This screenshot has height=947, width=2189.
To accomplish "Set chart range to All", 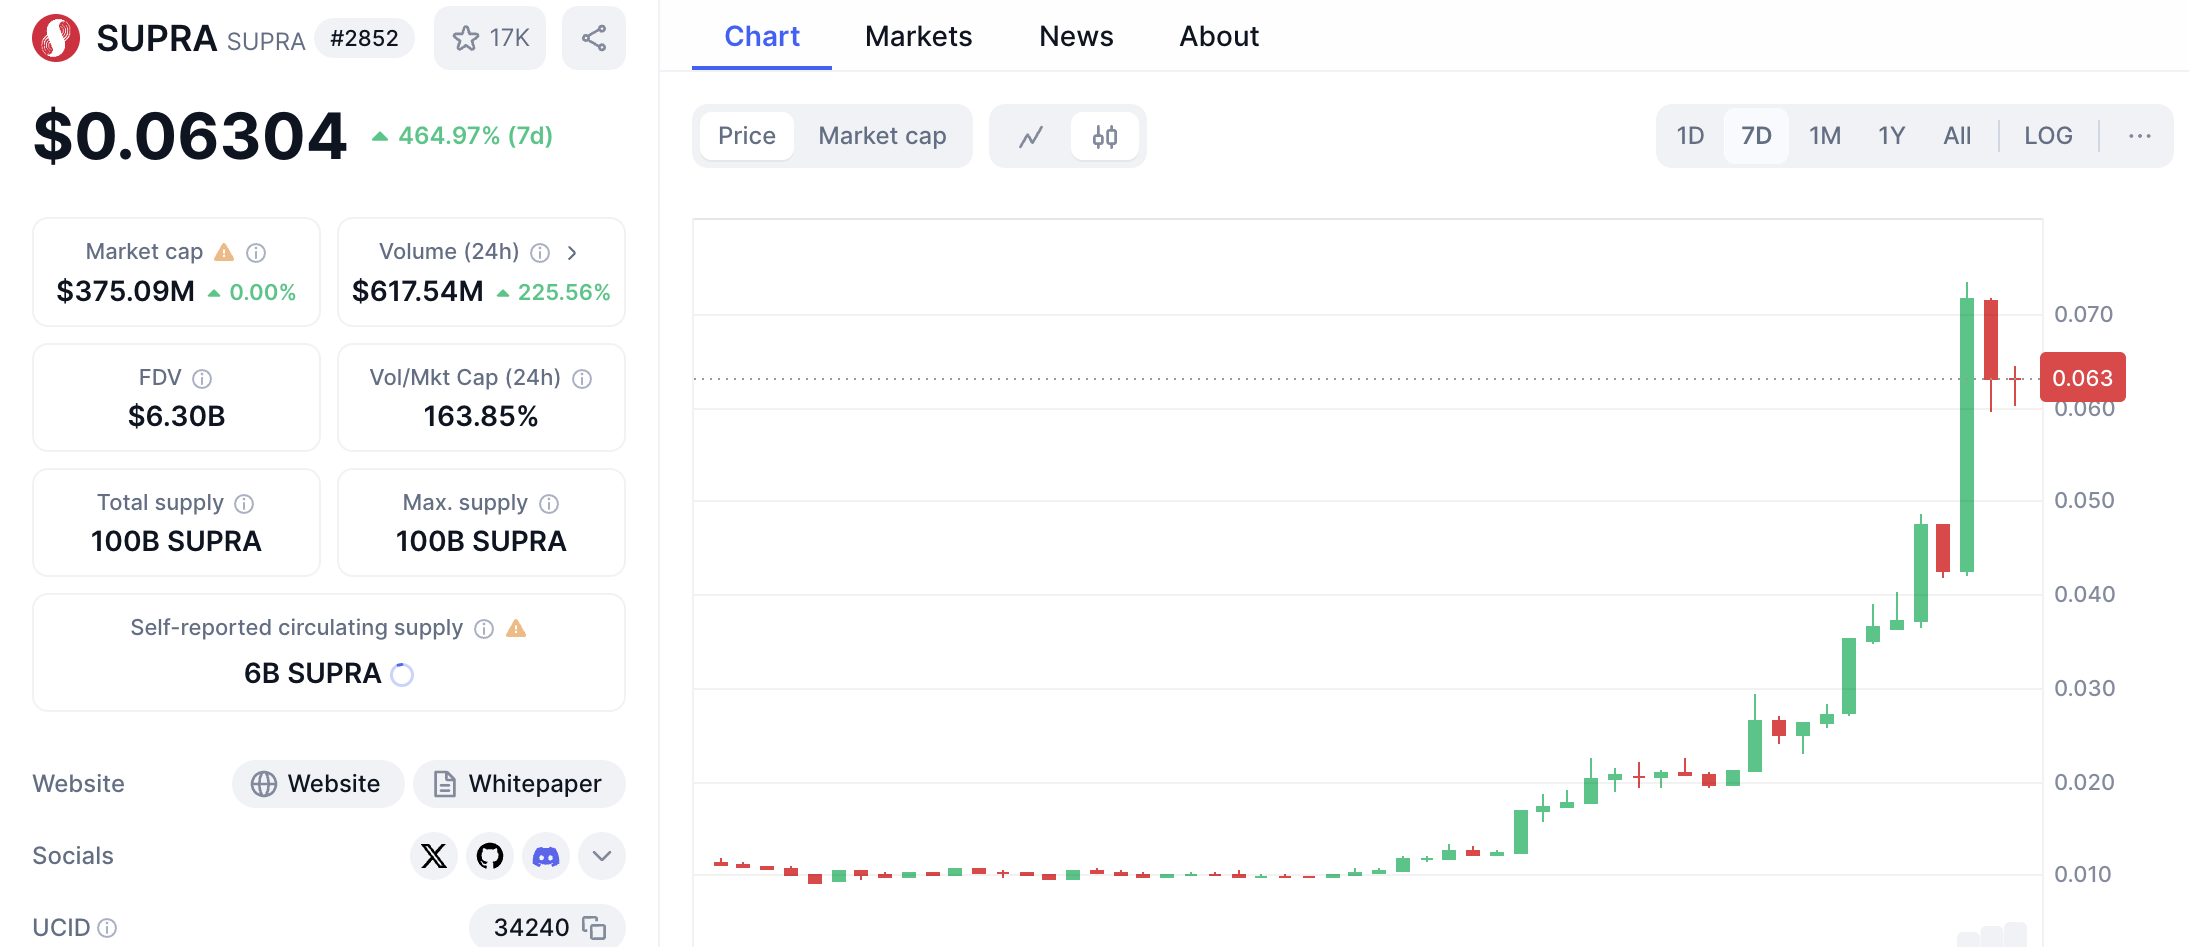I will [1957, 136].
